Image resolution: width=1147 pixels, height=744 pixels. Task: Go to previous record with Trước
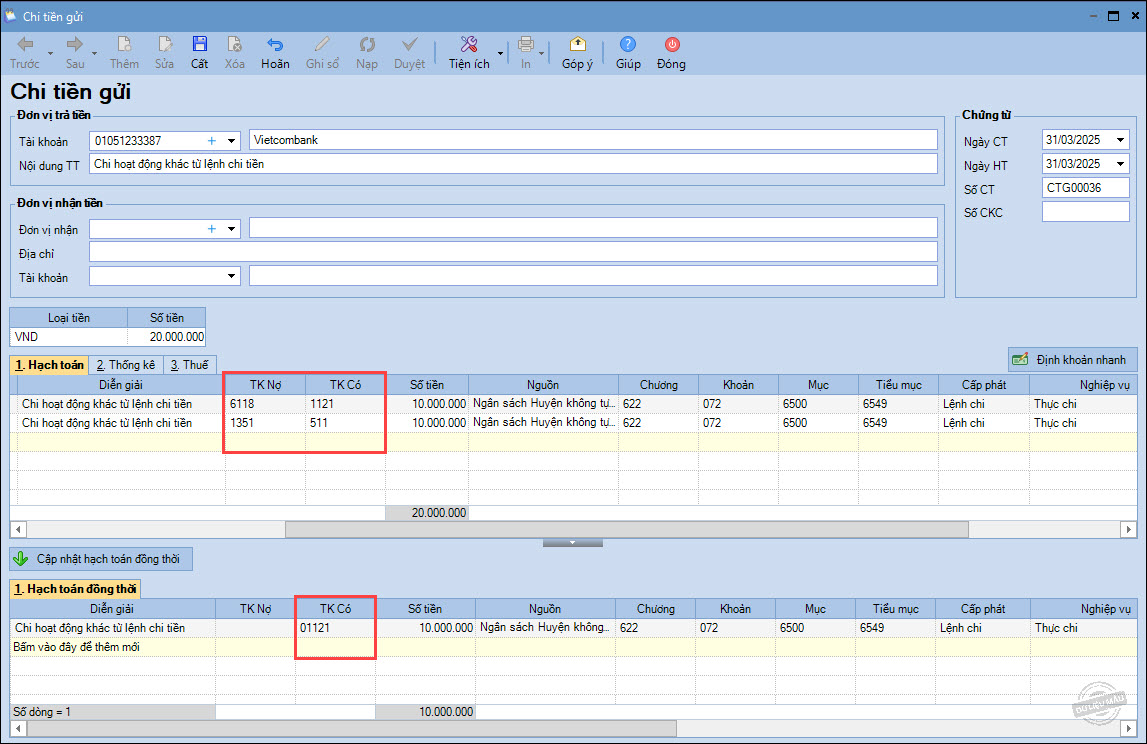24,53
